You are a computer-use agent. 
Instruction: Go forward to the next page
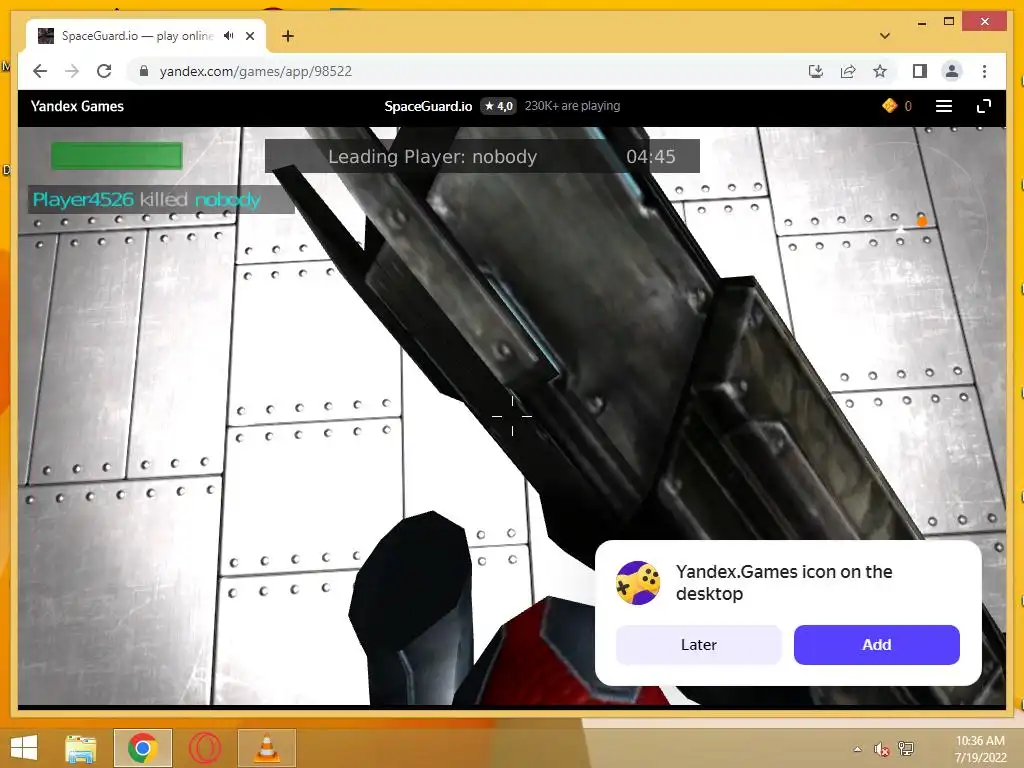(x=72, y=71)
